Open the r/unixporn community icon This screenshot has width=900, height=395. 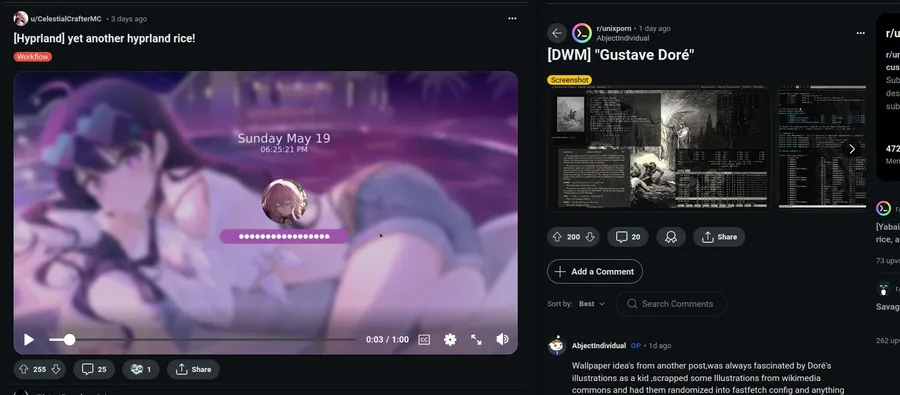(582, 33)
